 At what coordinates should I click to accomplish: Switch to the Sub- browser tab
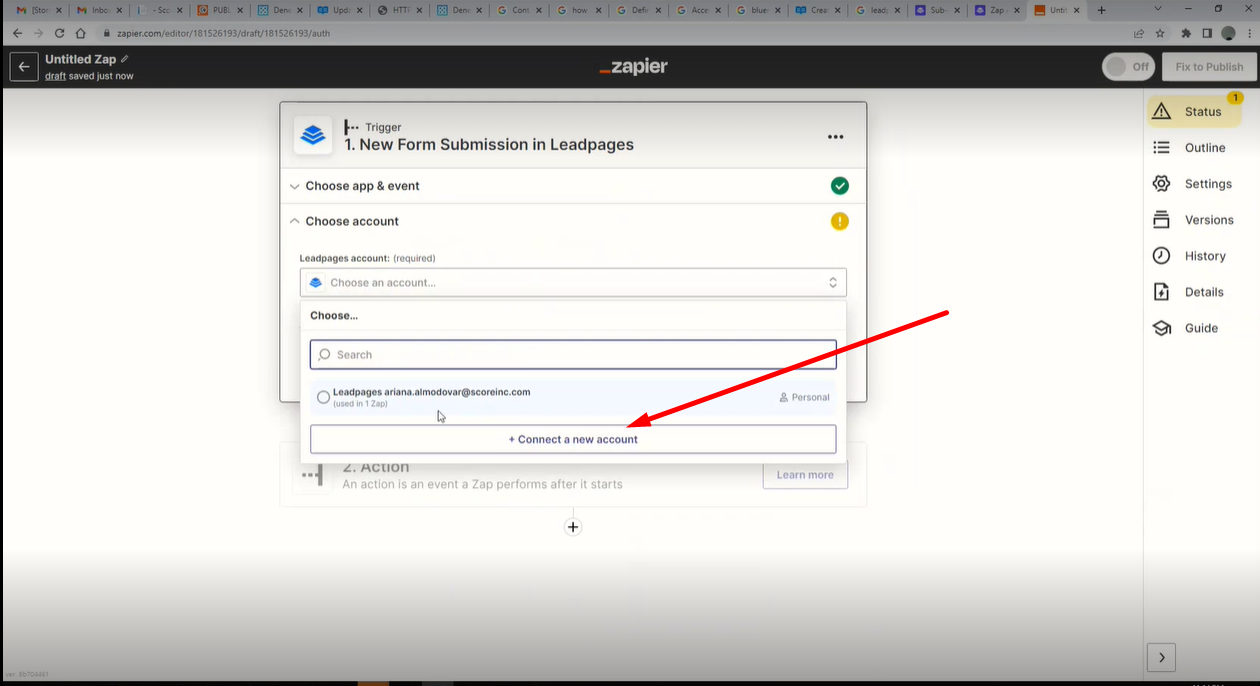tap(937, 10)
